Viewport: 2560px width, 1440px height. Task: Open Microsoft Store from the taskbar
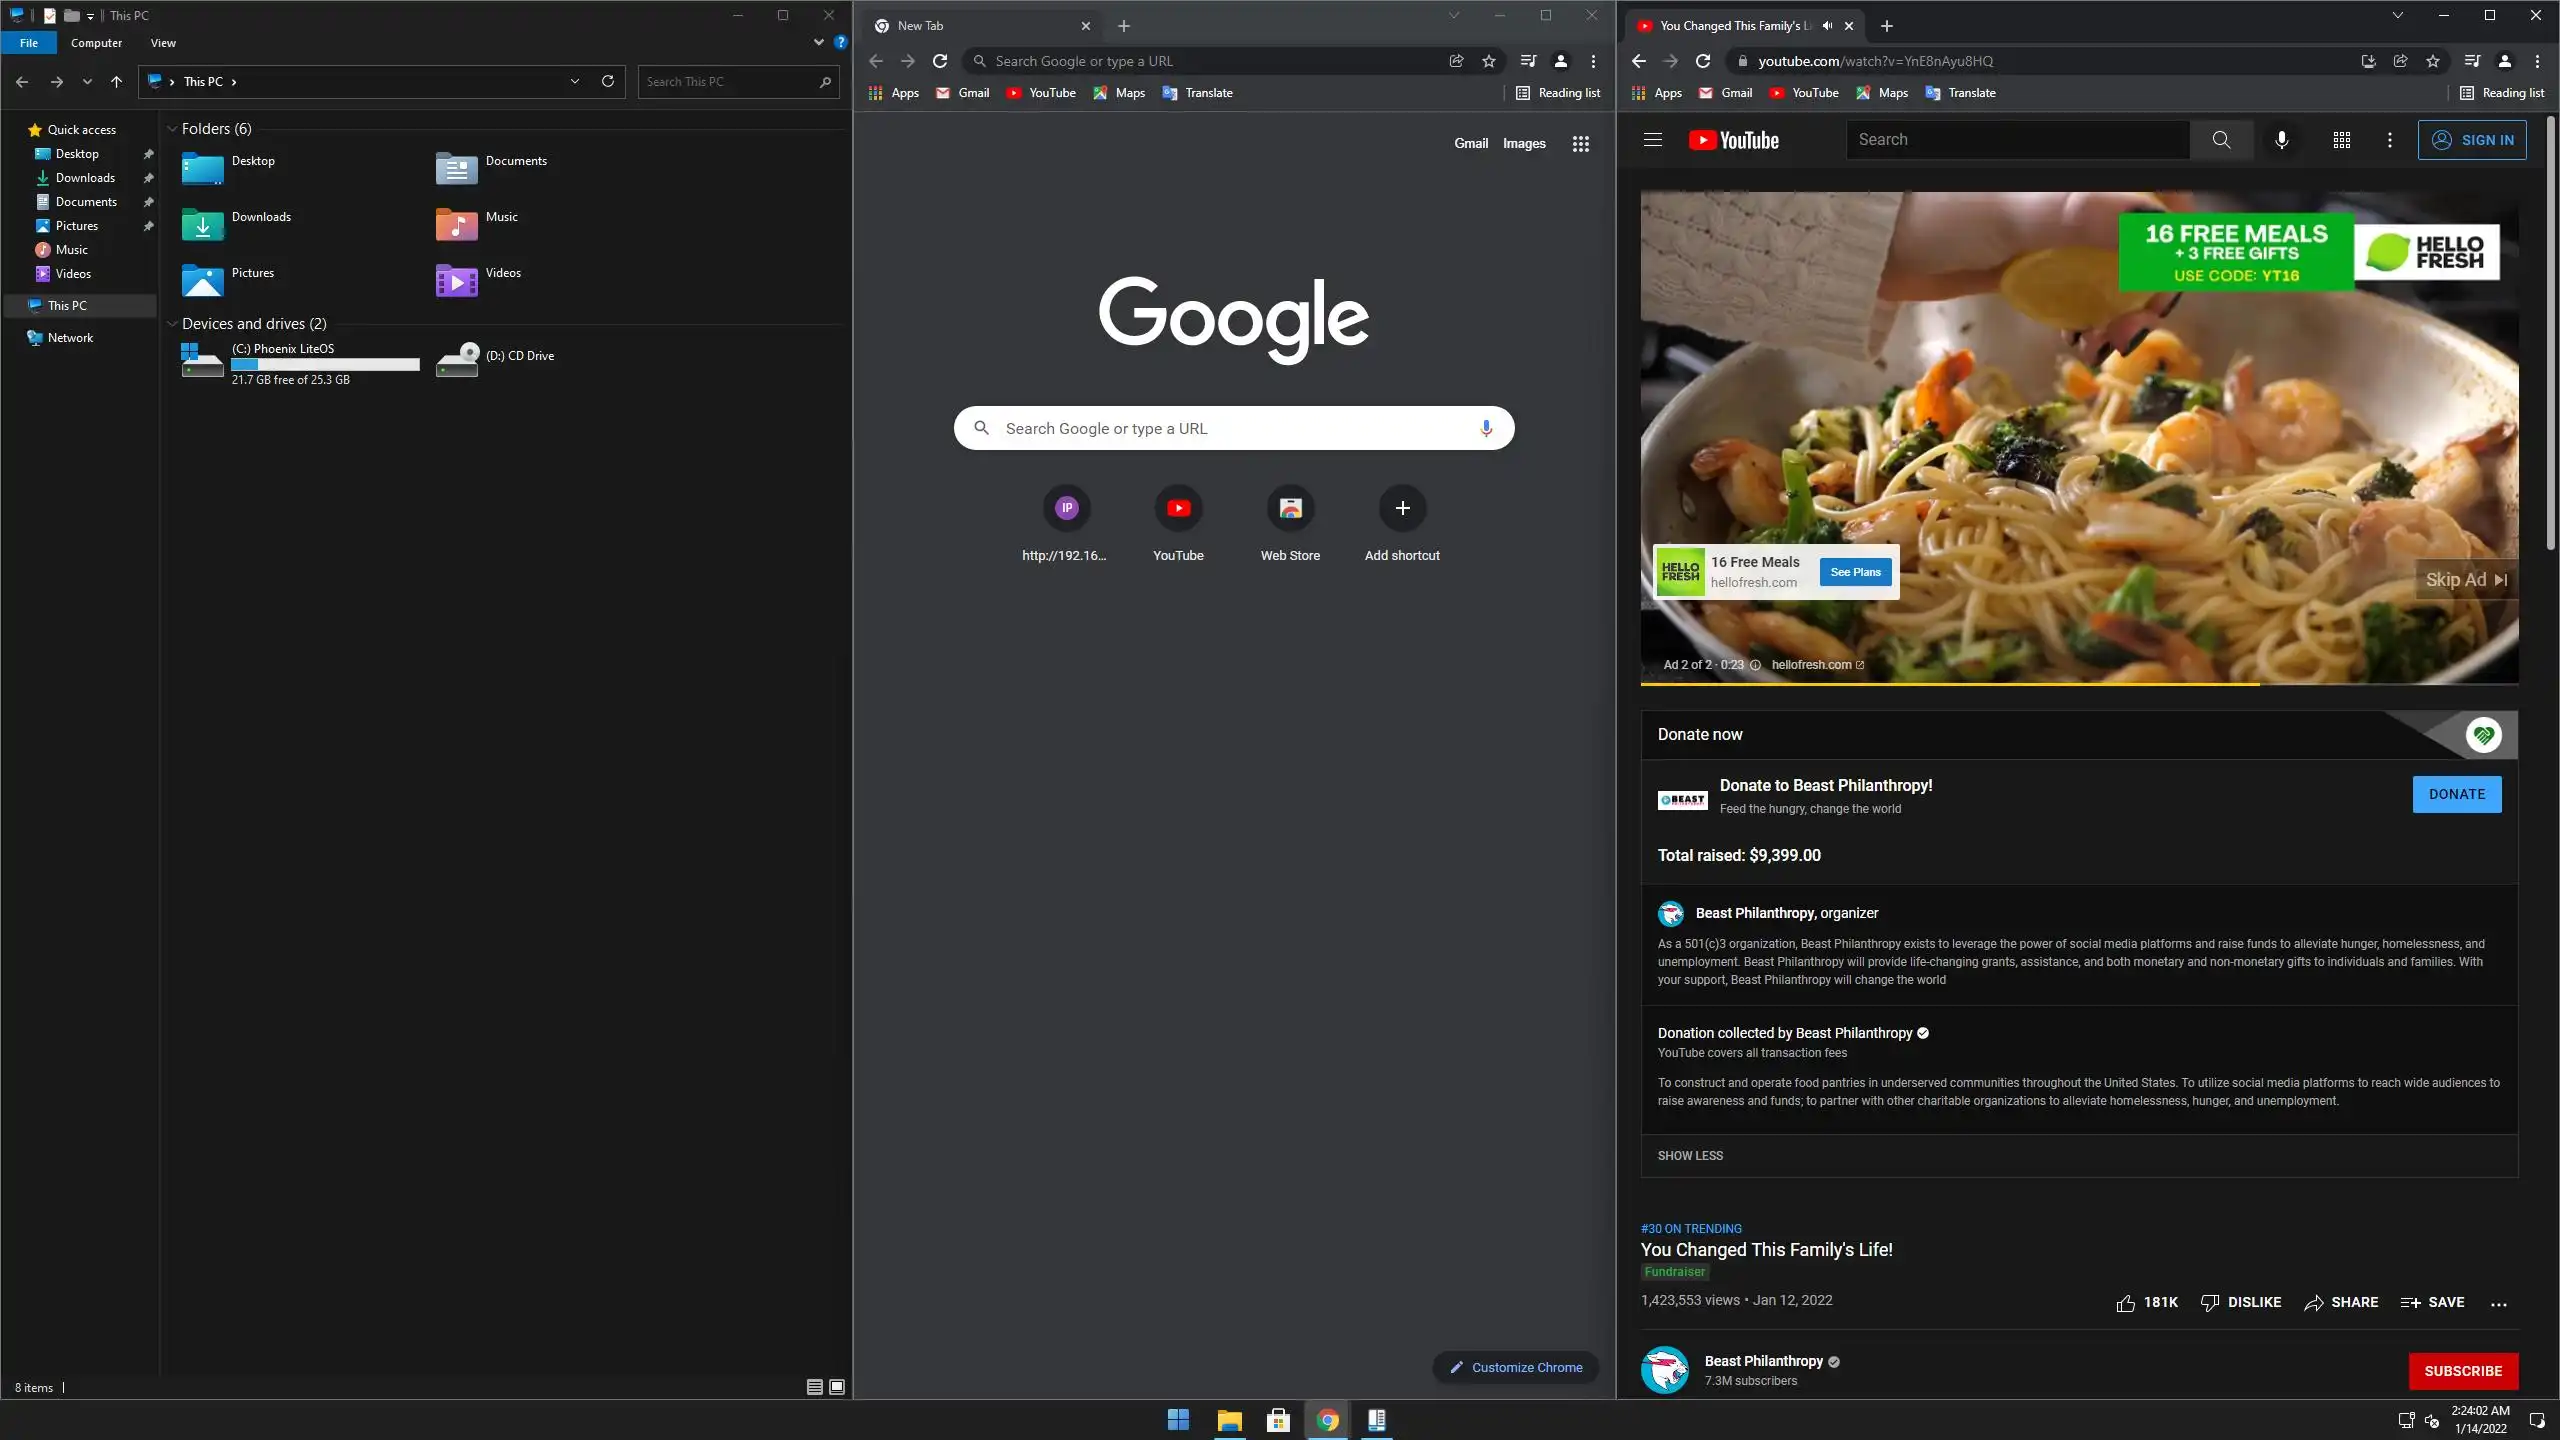click(1278, 1420)
